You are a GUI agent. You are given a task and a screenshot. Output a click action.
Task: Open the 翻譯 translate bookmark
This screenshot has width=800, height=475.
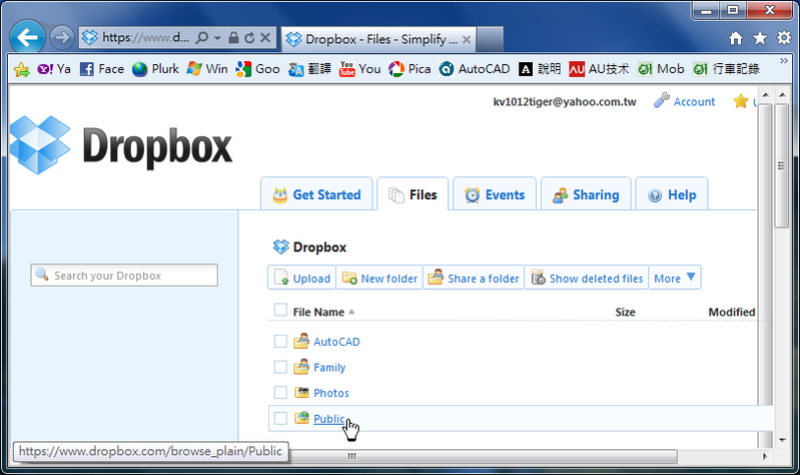pos(310,69)
